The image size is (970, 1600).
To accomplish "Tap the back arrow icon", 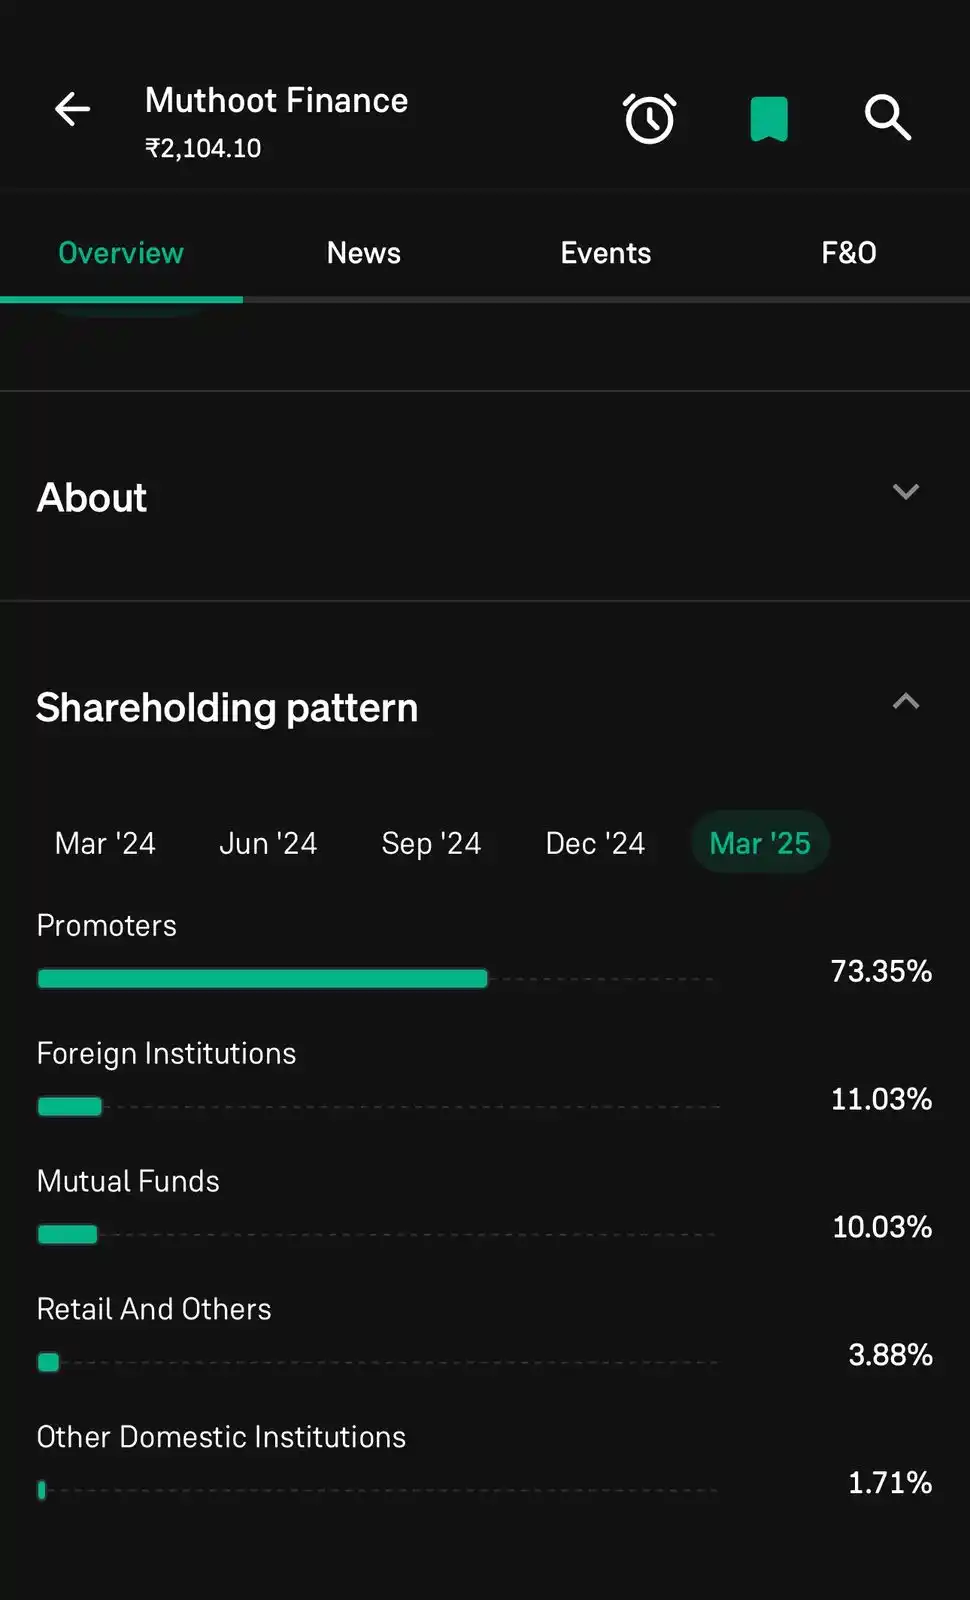I will point(72,109).
